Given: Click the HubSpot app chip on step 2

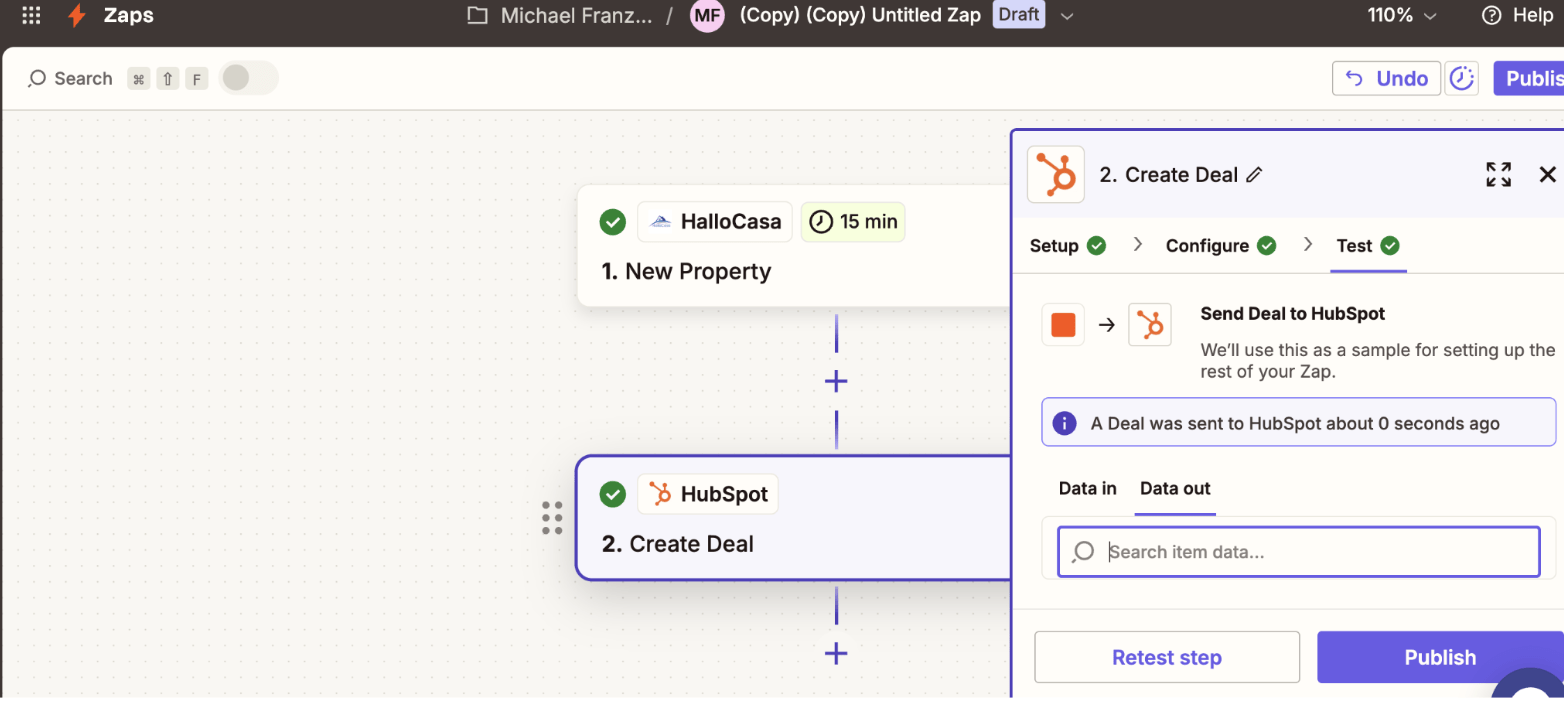Looking at the screenshot, I should [708, 494].
